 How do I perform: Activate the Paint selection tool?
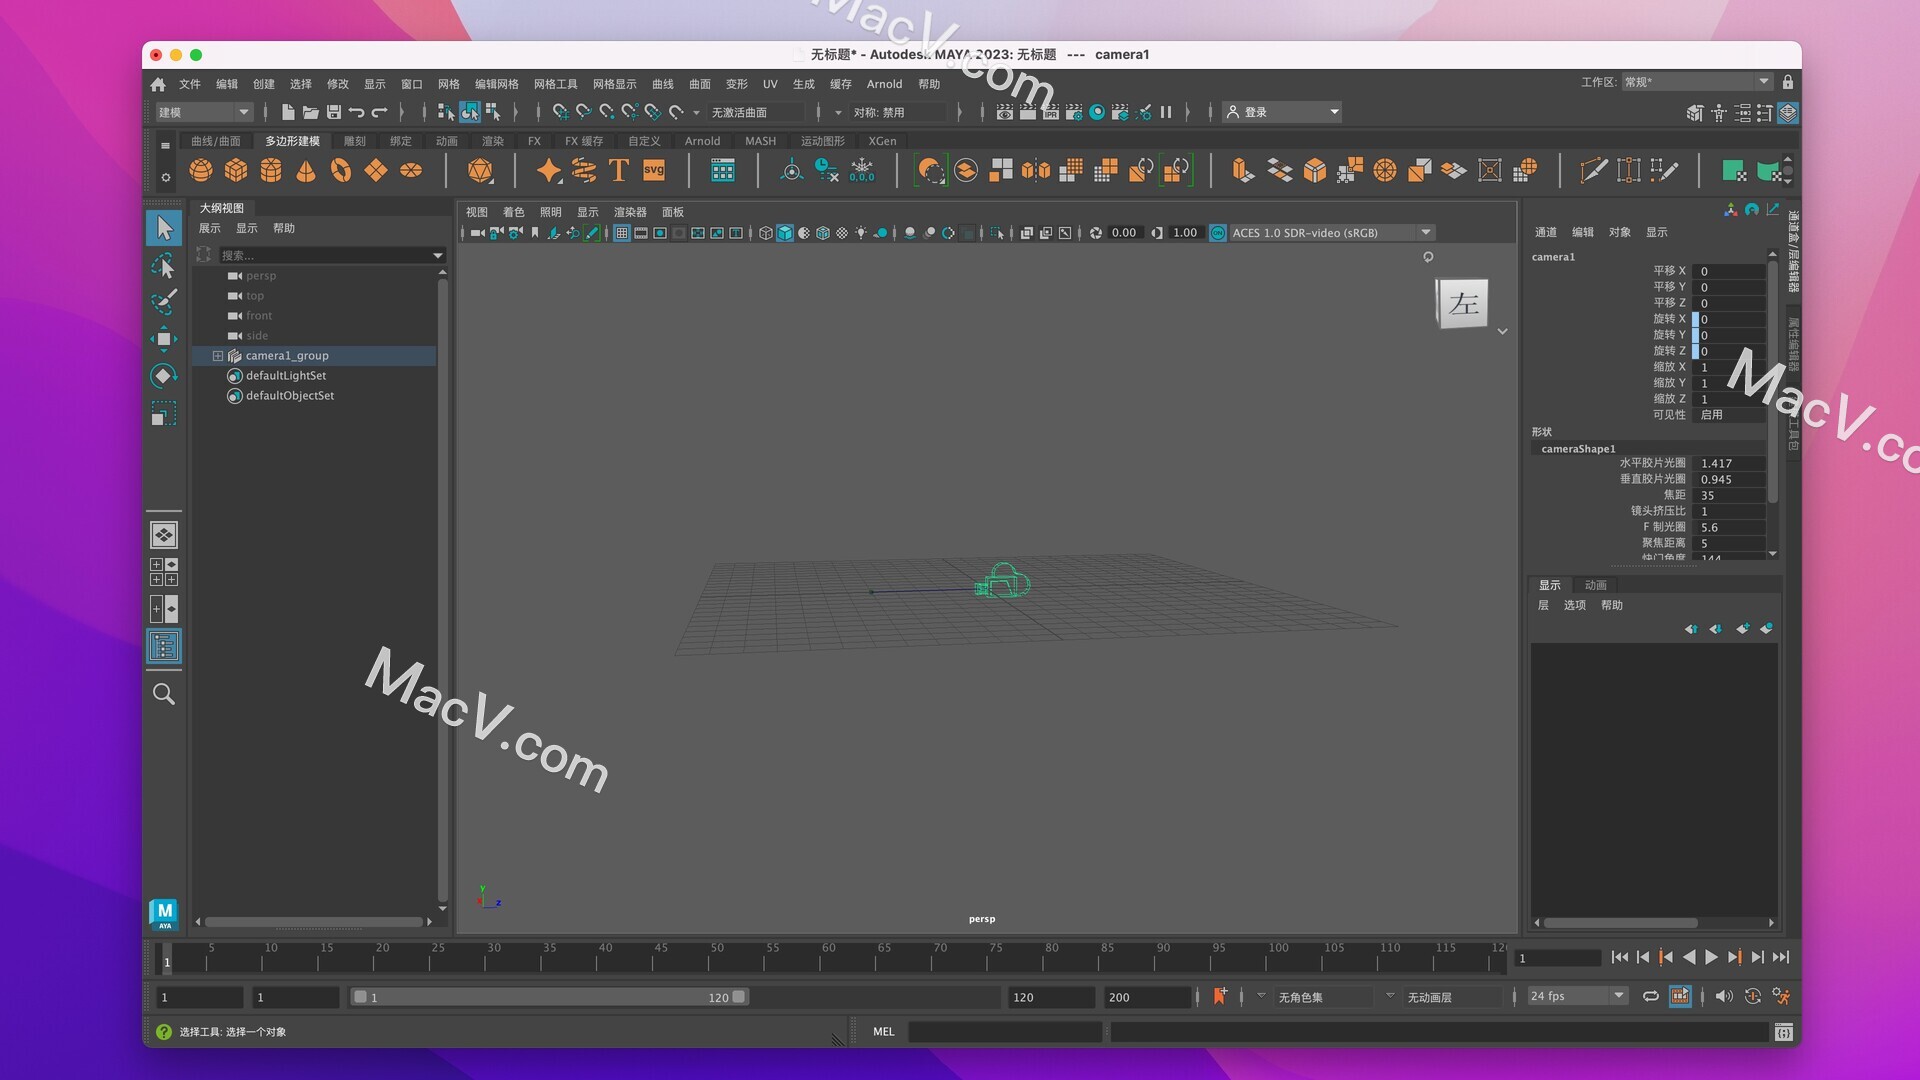[164, 301]
